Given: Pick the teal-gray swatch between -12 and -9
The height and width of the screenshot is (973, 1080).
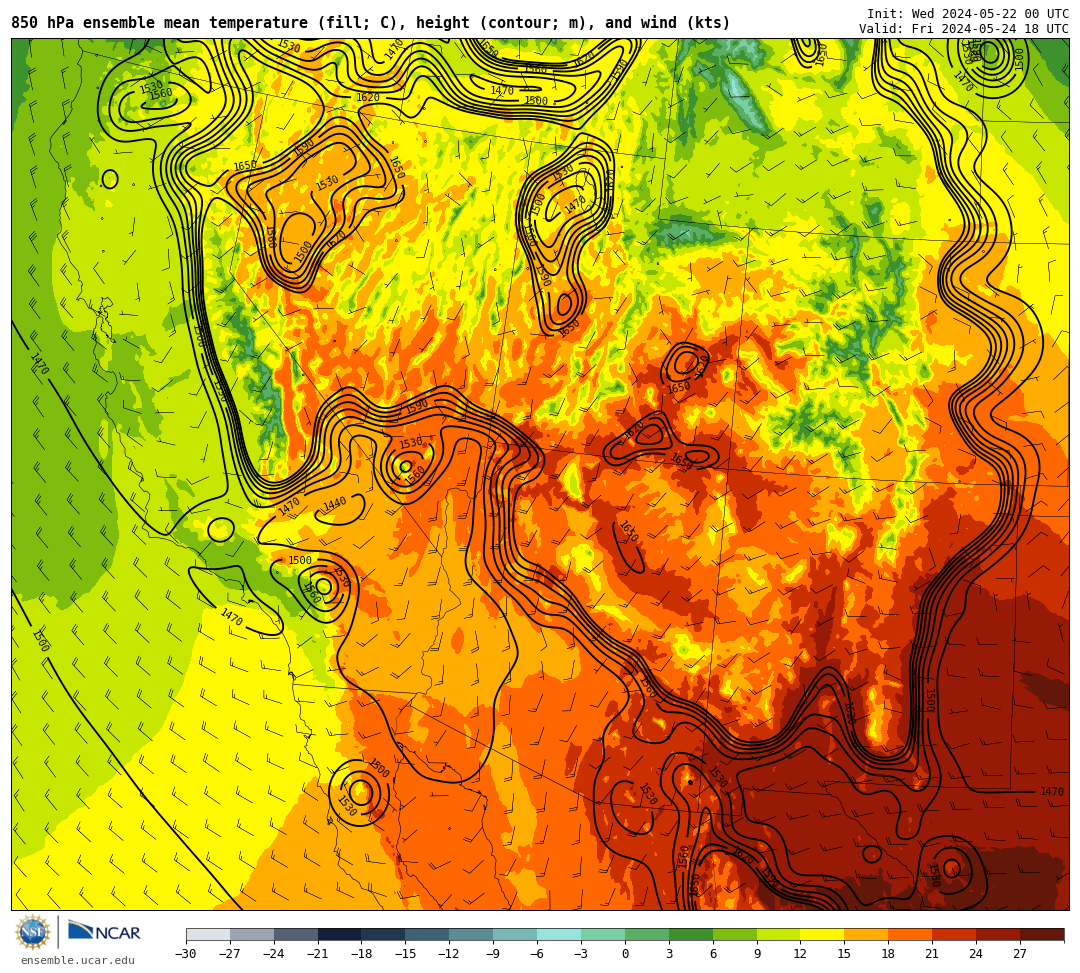Looking at the screenshot, I should point(472,934).
